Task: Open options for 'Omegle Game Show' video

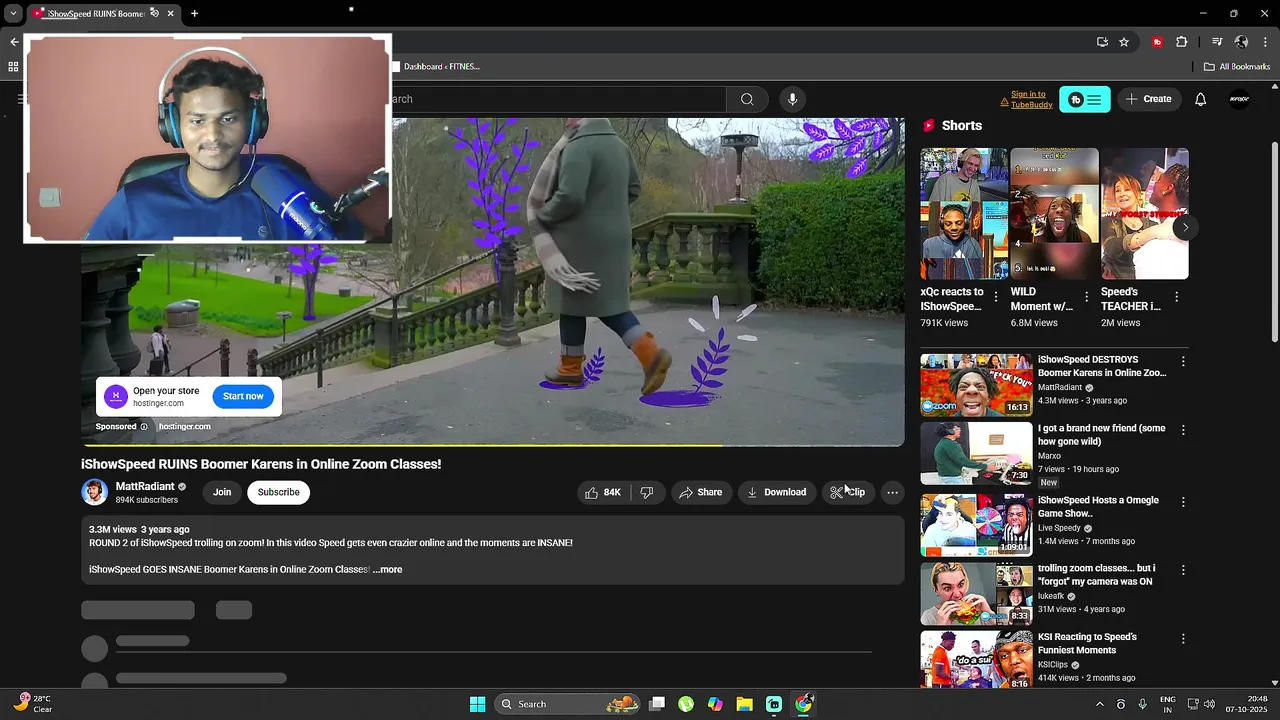Action: (1183, 502)
